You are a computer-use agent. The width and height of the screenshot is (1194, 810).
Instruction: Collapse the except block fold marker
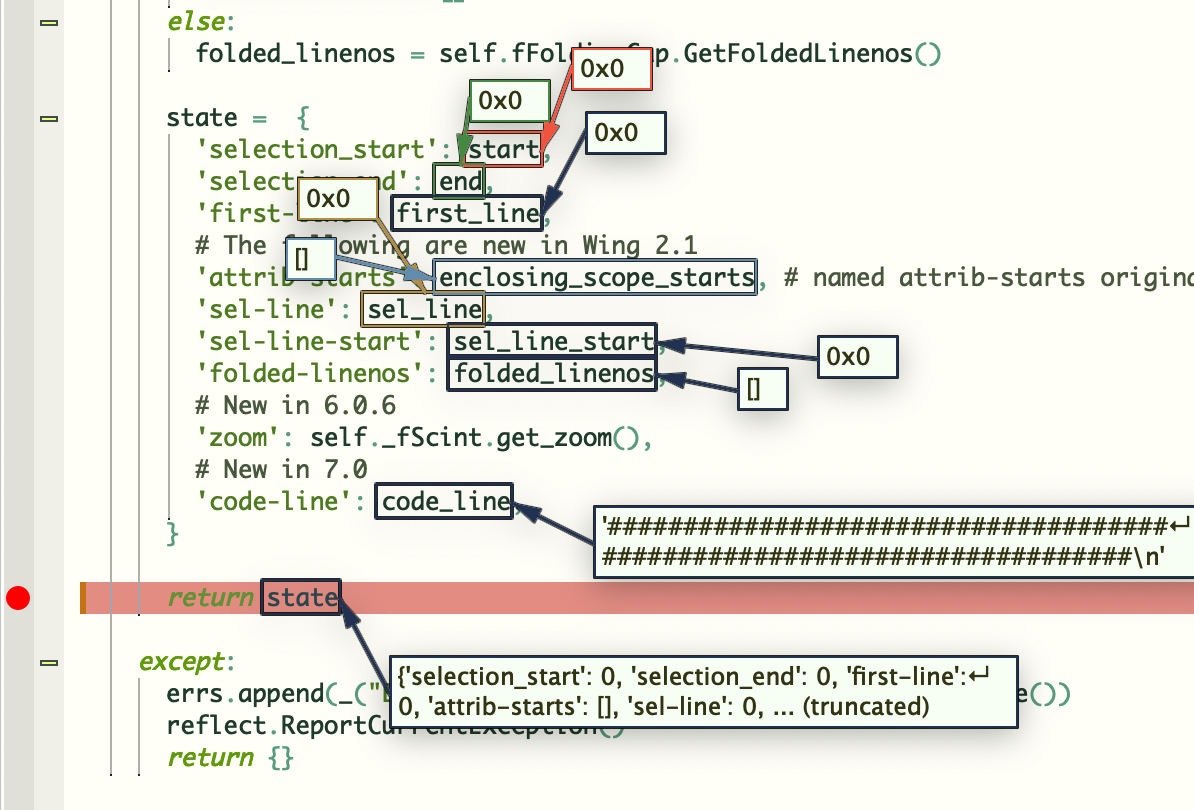click(x=49, y=662)
